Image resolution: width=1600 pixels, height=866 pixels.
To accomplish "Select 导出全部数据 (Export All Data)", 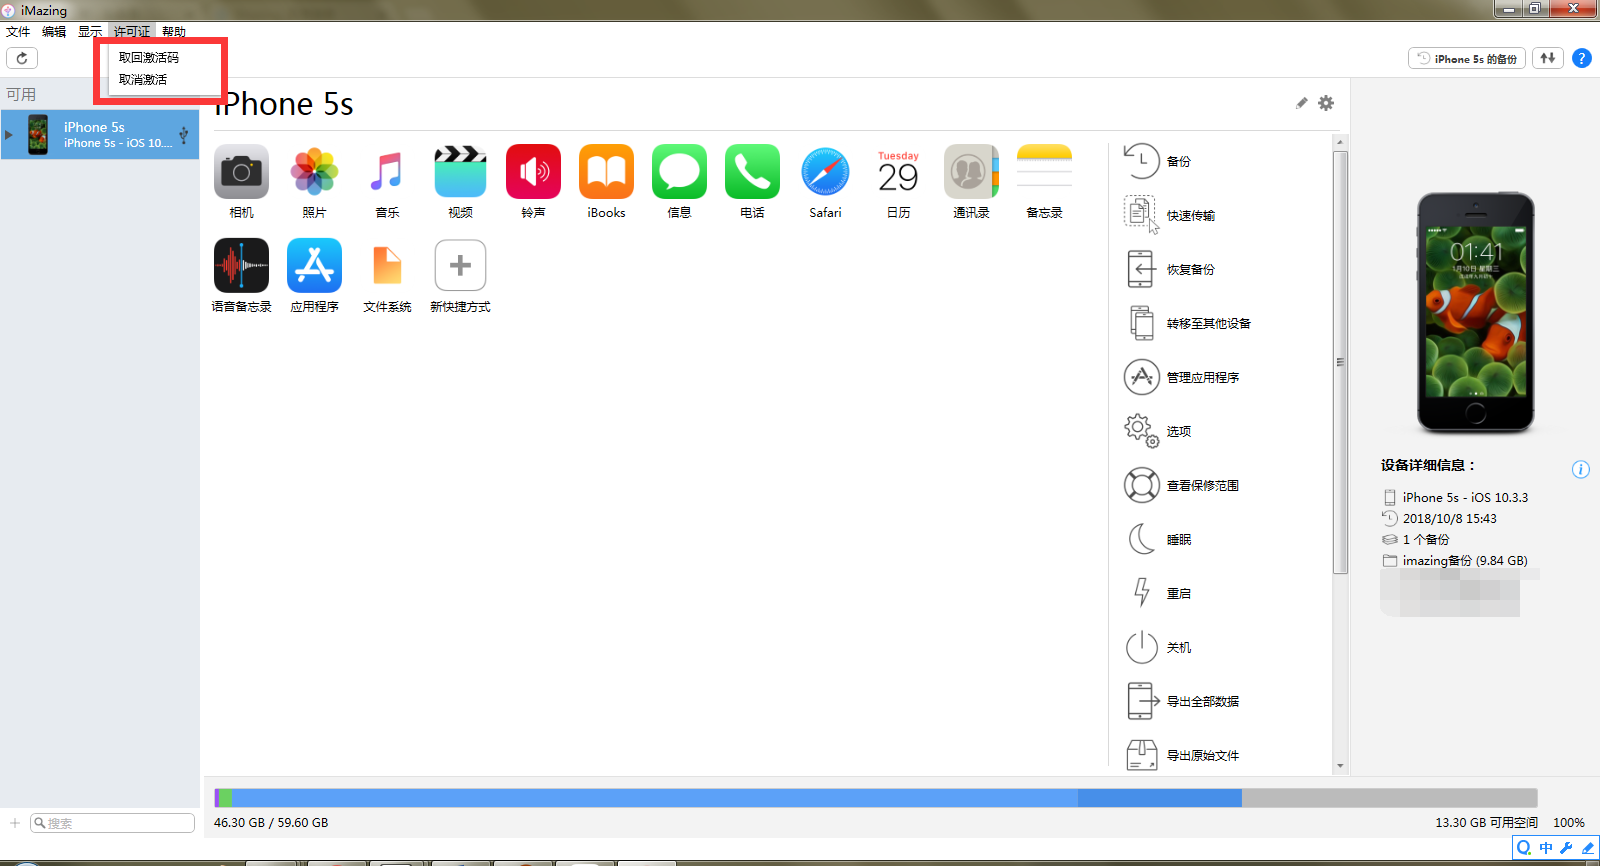I will pos(1181,701).
